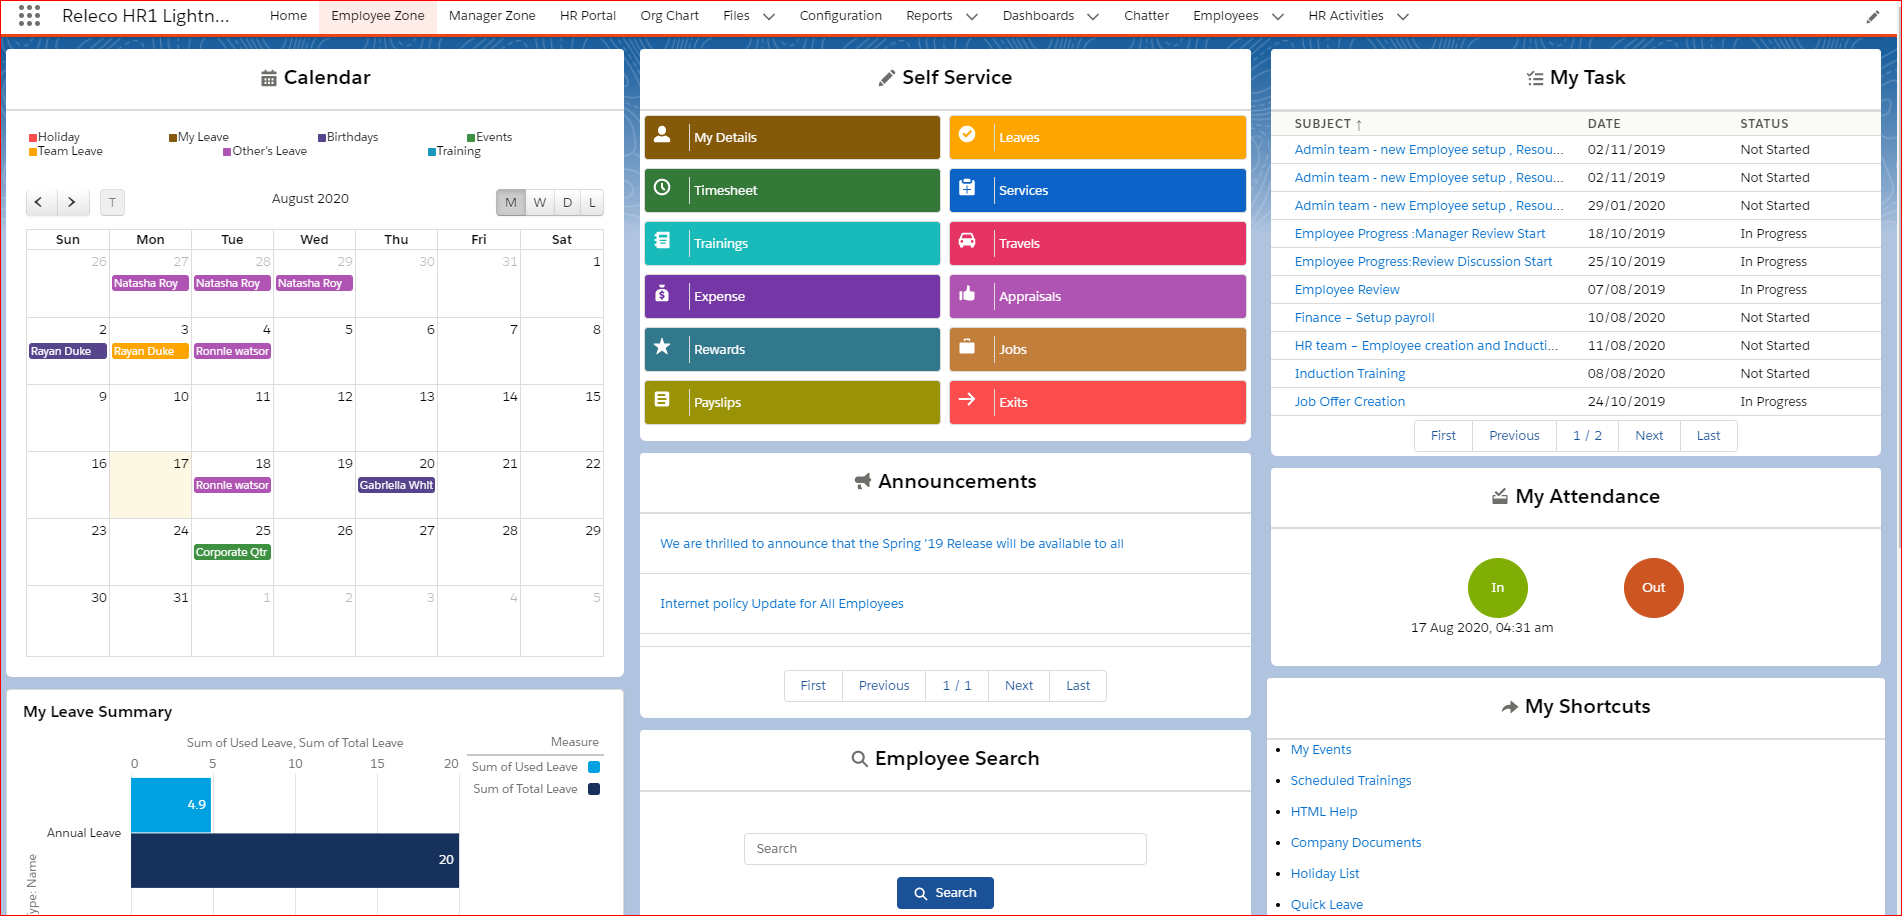Click the Timesheet clock icon
Image resolution: width=1902 pixels, height=916 pixels.
click(x=662, y=188)
